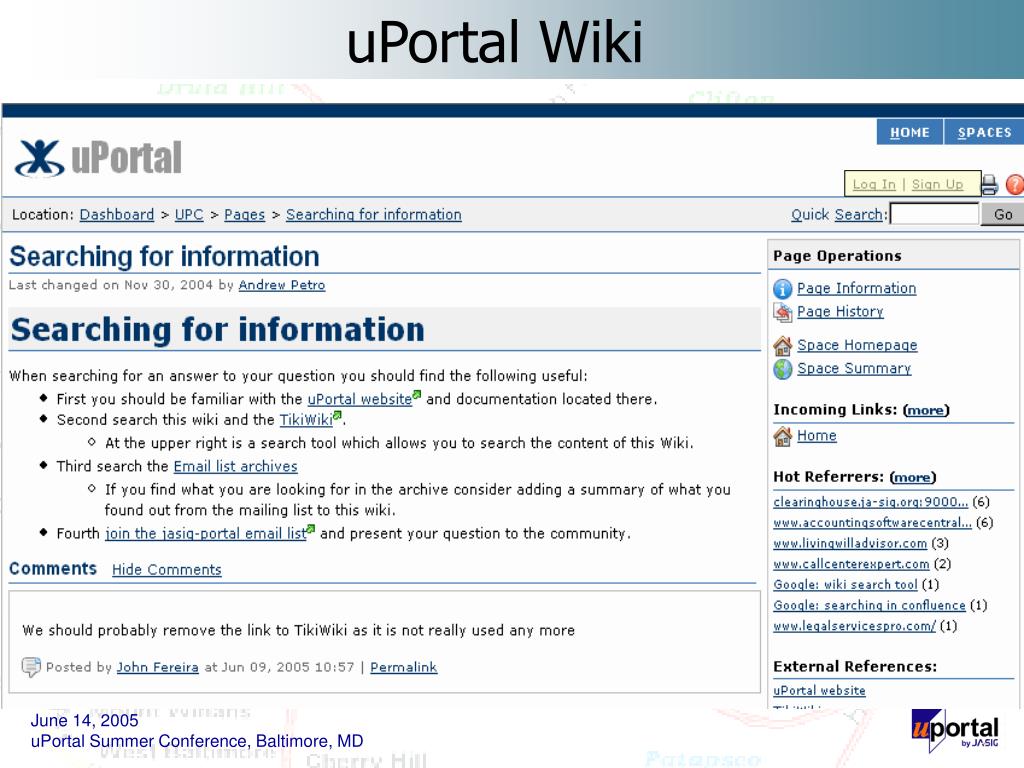Go to UPC in breadcrumb
1024x768 pixels.
189,215
